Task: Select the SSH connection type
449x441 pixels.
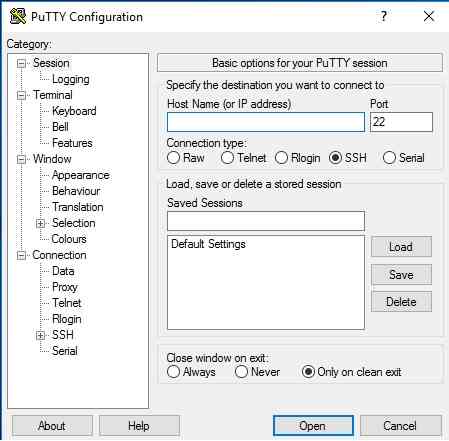Action: [335, 158]
